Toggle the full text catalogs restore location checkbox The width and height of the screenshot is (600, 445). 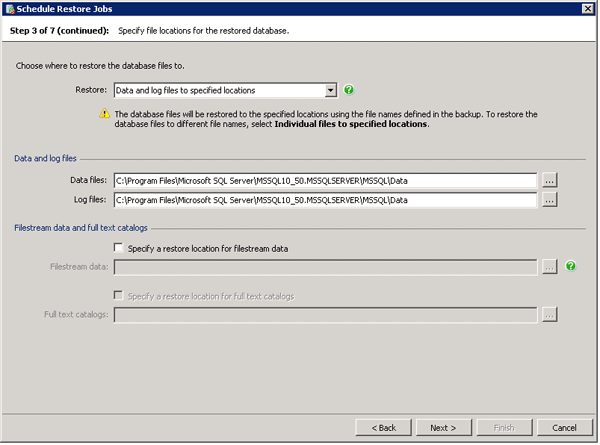pos(120,296)
